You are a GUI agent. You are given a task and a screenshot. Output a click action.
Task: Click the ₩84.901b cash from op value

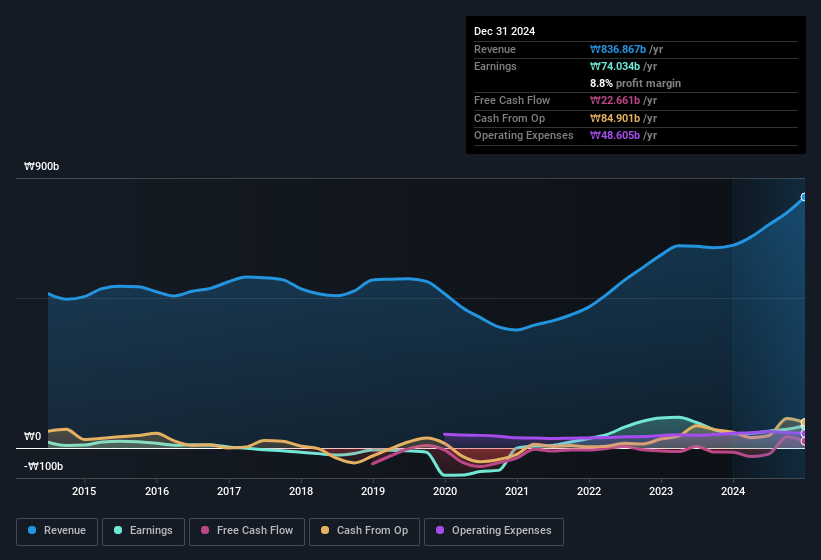(x=615, y=118)
